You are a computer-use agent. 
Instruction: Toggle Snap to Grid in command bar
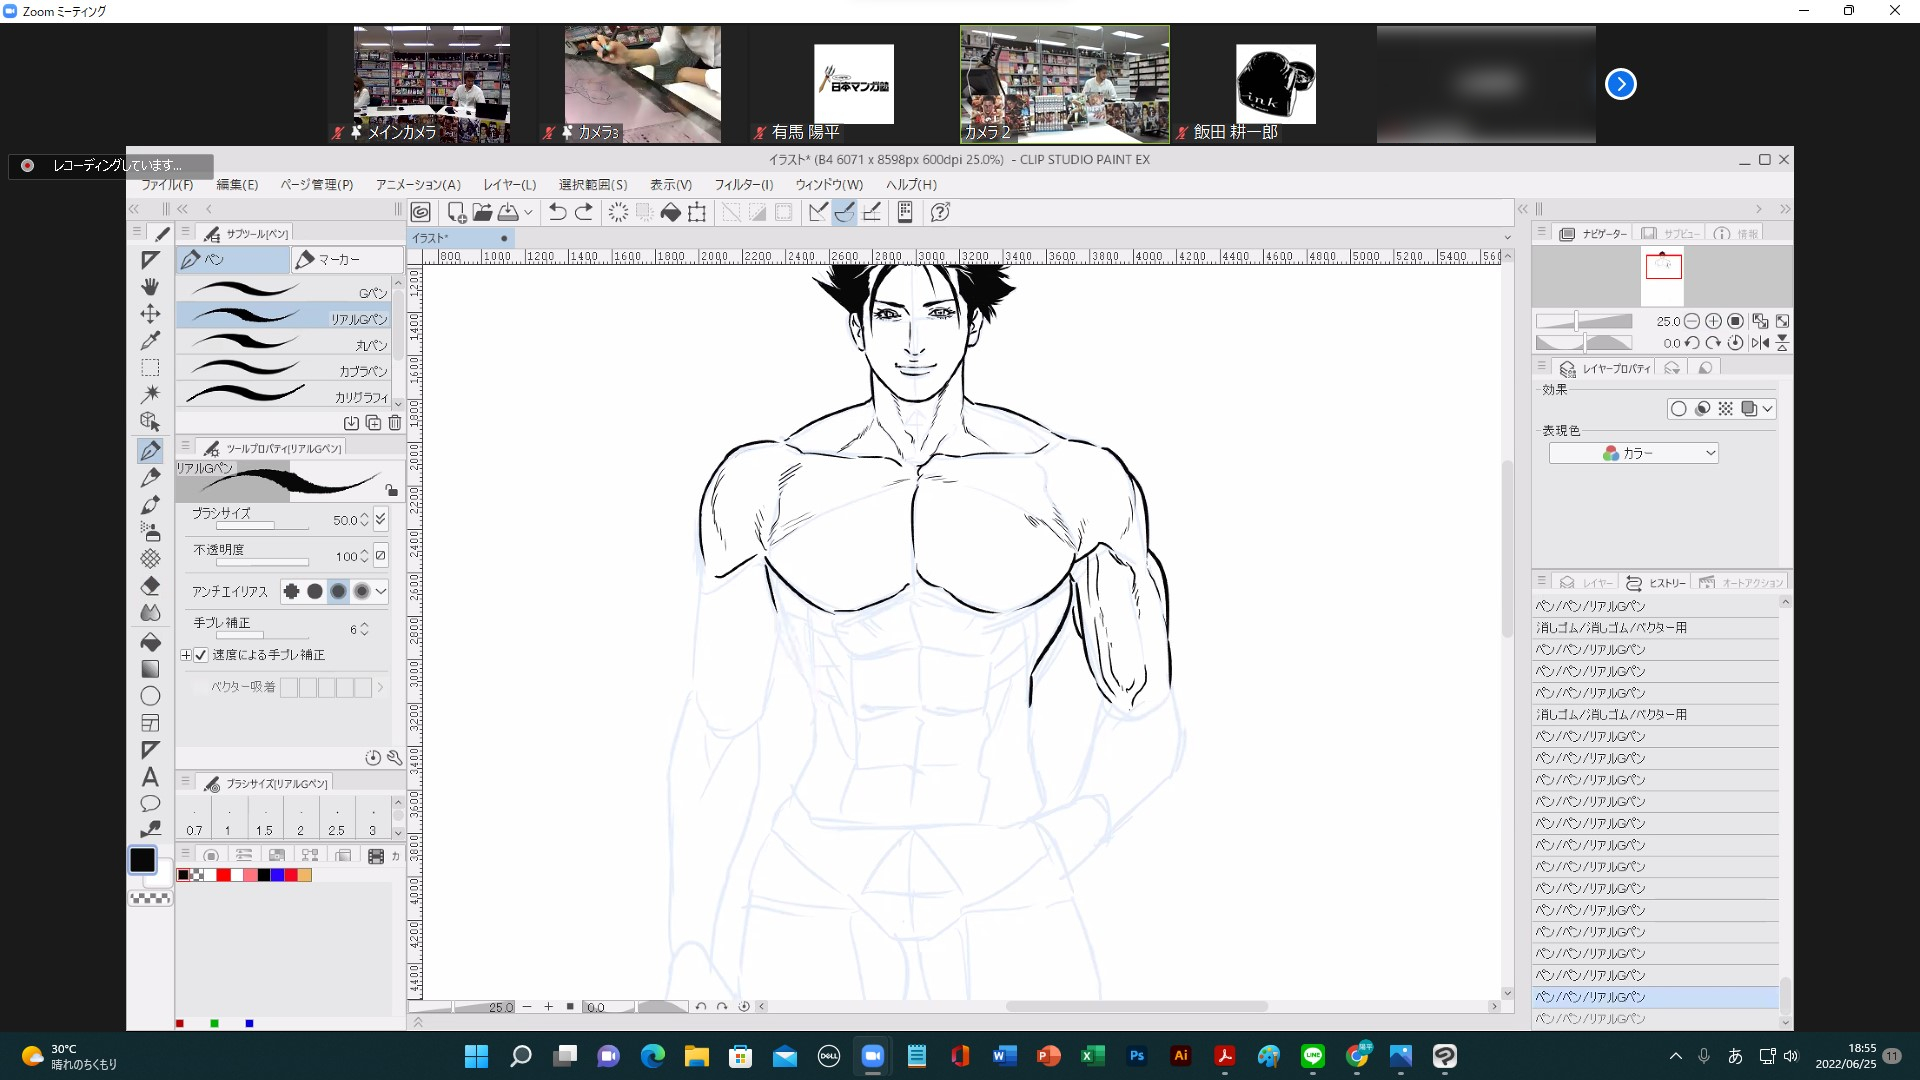872,212
